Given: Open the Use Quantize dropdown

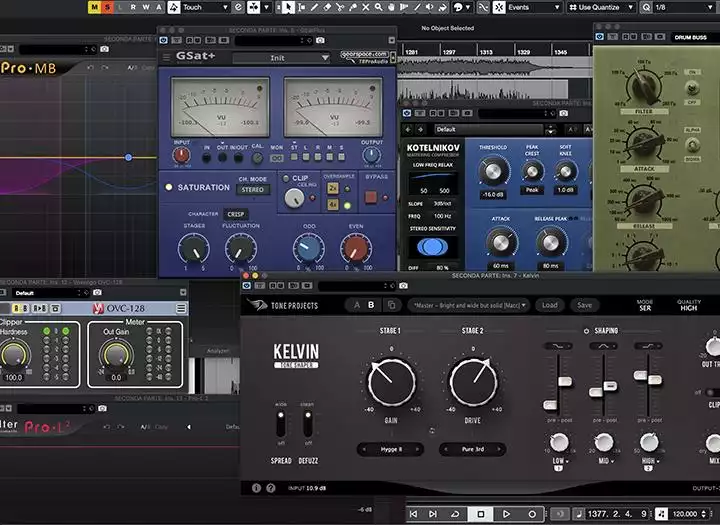Looking at the screenshot, I should point(601,7).
